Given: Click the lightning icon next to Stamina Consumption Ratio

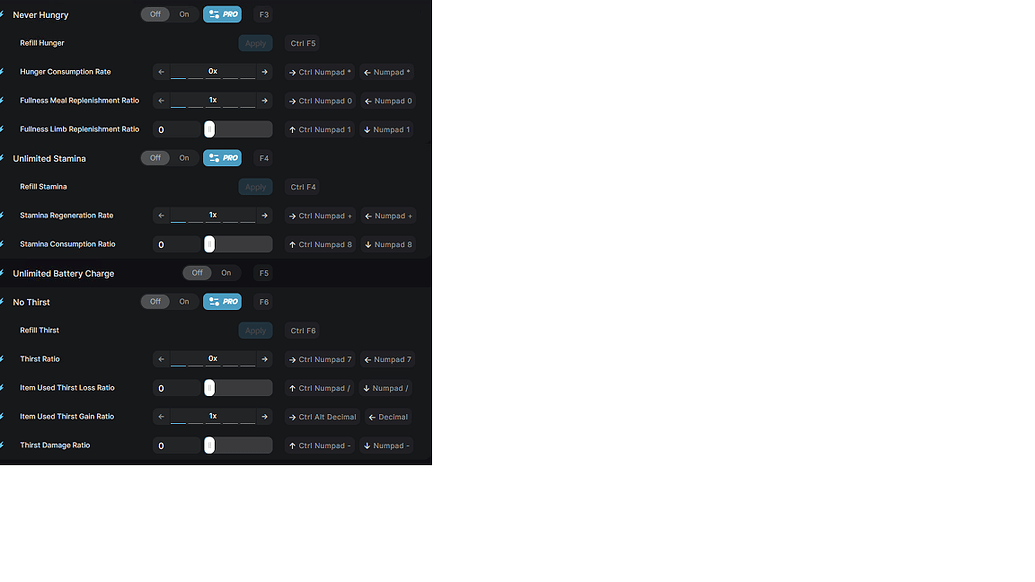Looking at the screenshot, I should tap(3, 243).
